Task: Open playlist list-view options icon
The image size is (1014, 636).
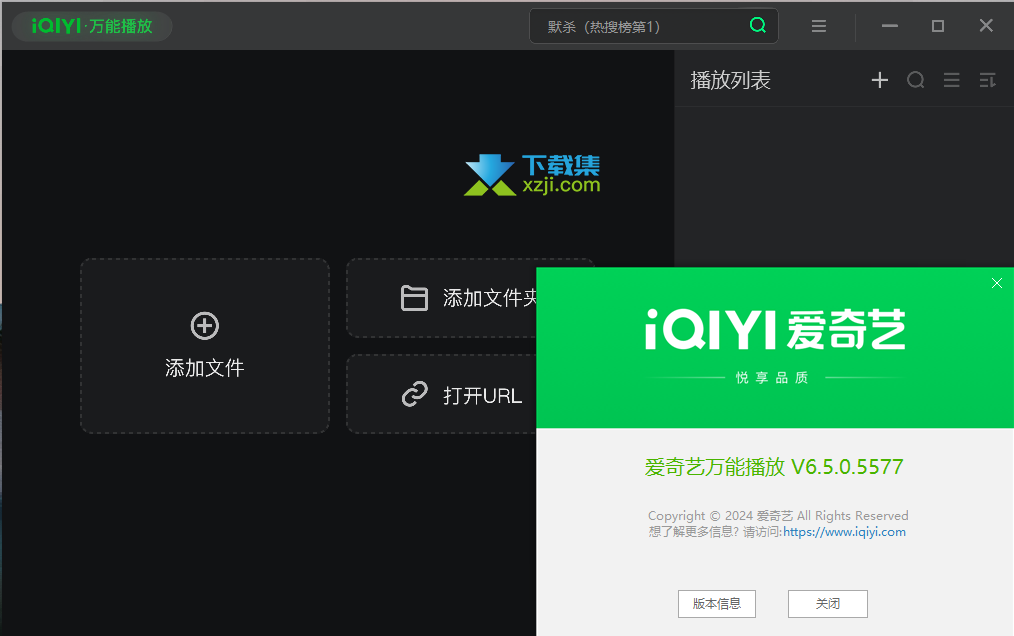Action: coord(951,80)
